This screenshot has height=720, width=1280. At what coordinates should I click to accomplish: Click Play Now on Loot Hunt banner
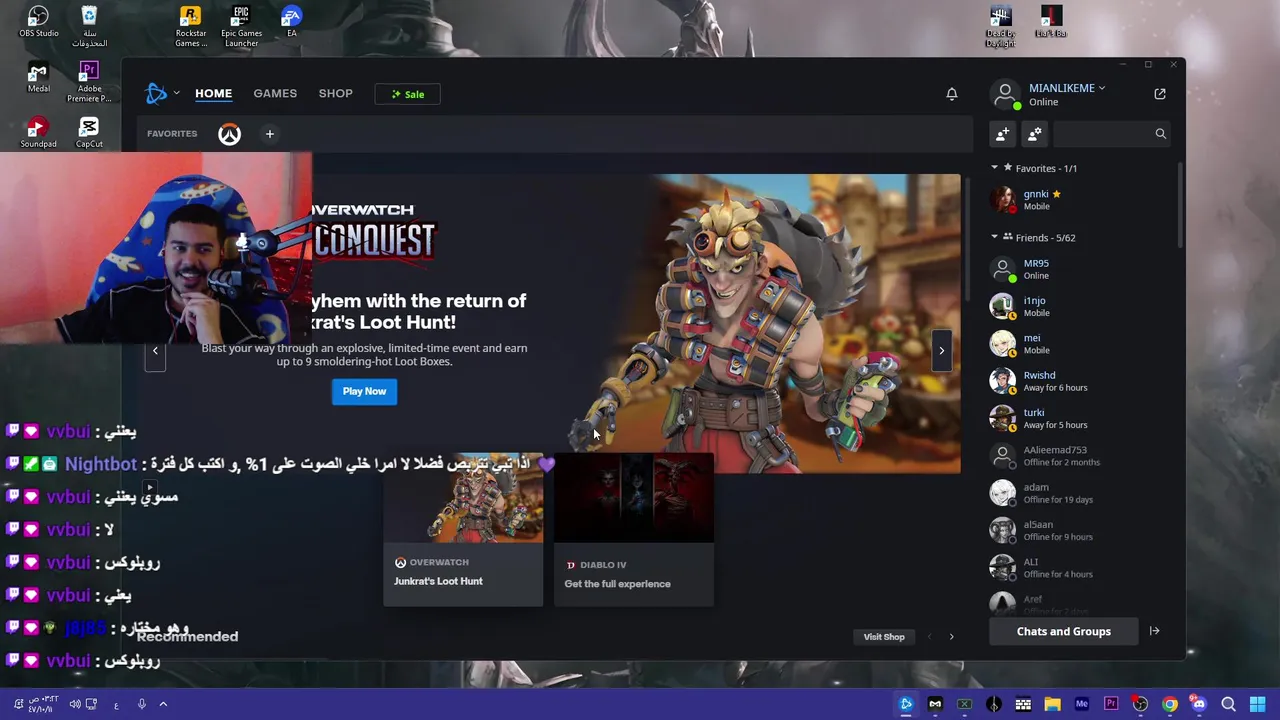364,391
